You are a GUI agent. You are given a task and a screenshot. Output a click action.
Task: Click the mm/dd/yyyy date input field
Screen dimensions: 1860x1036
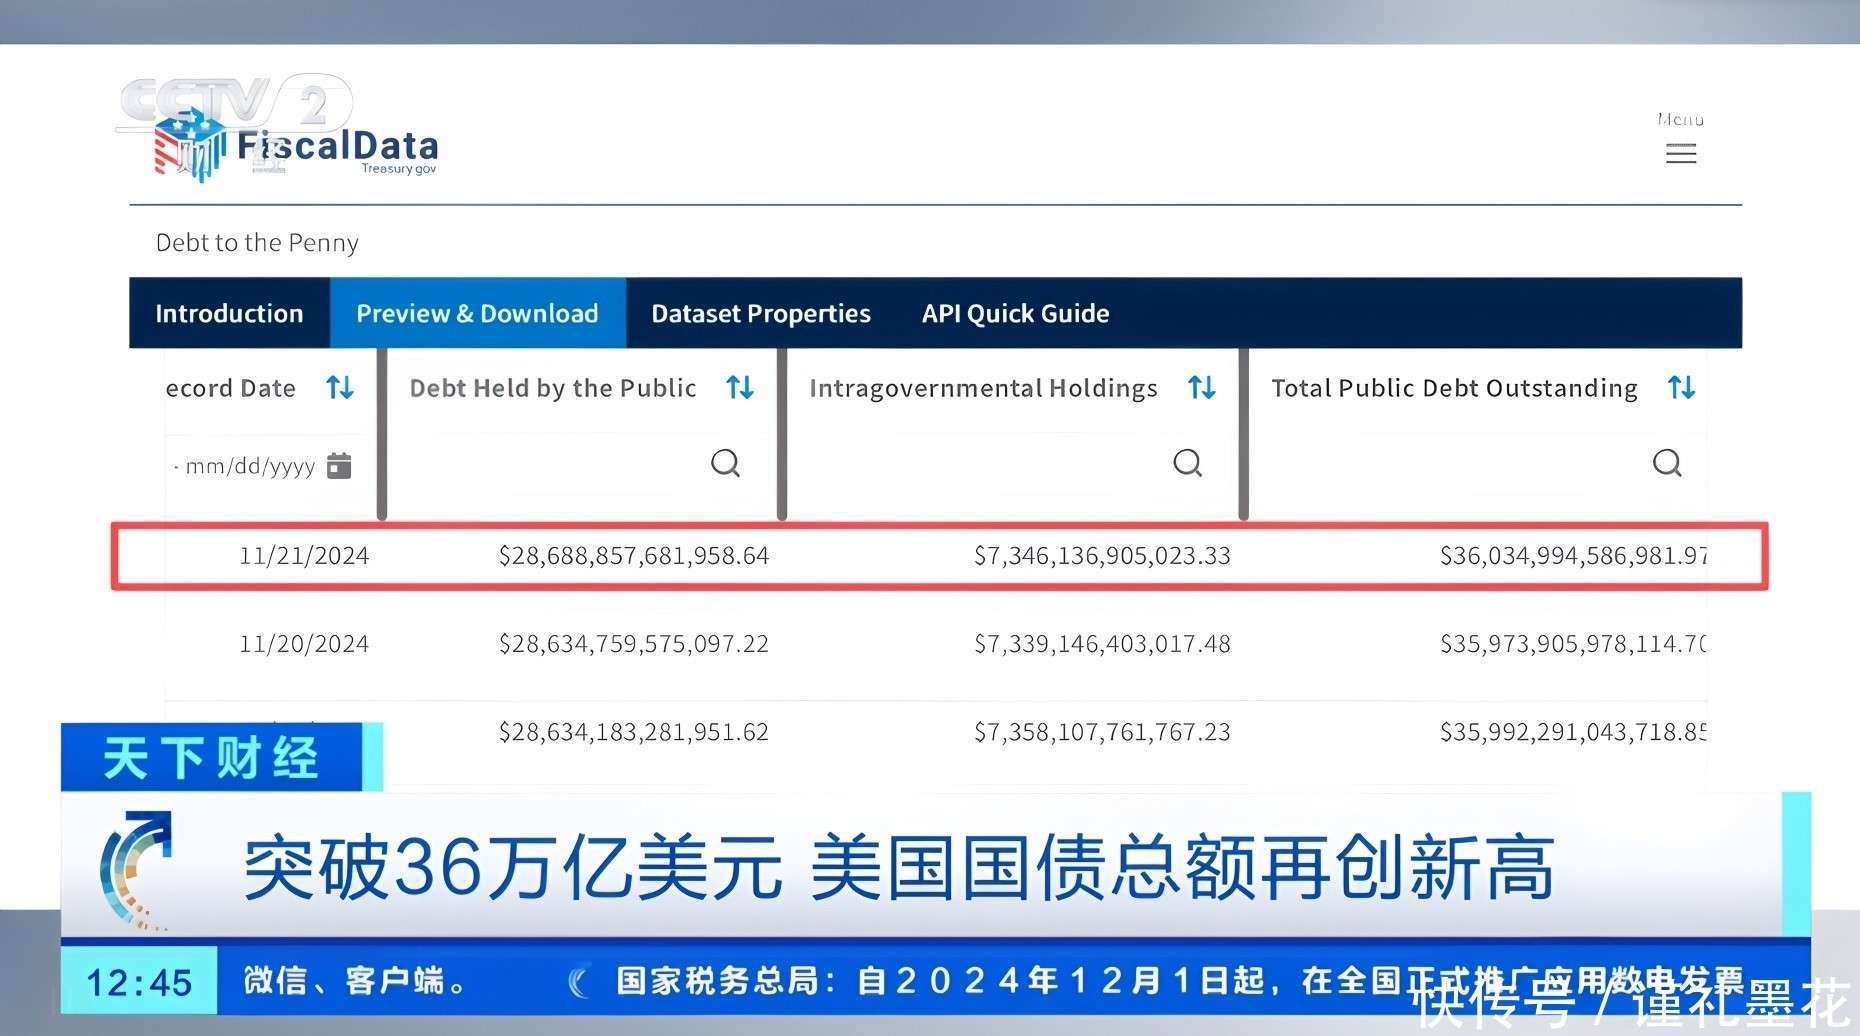tap(250, 466)
